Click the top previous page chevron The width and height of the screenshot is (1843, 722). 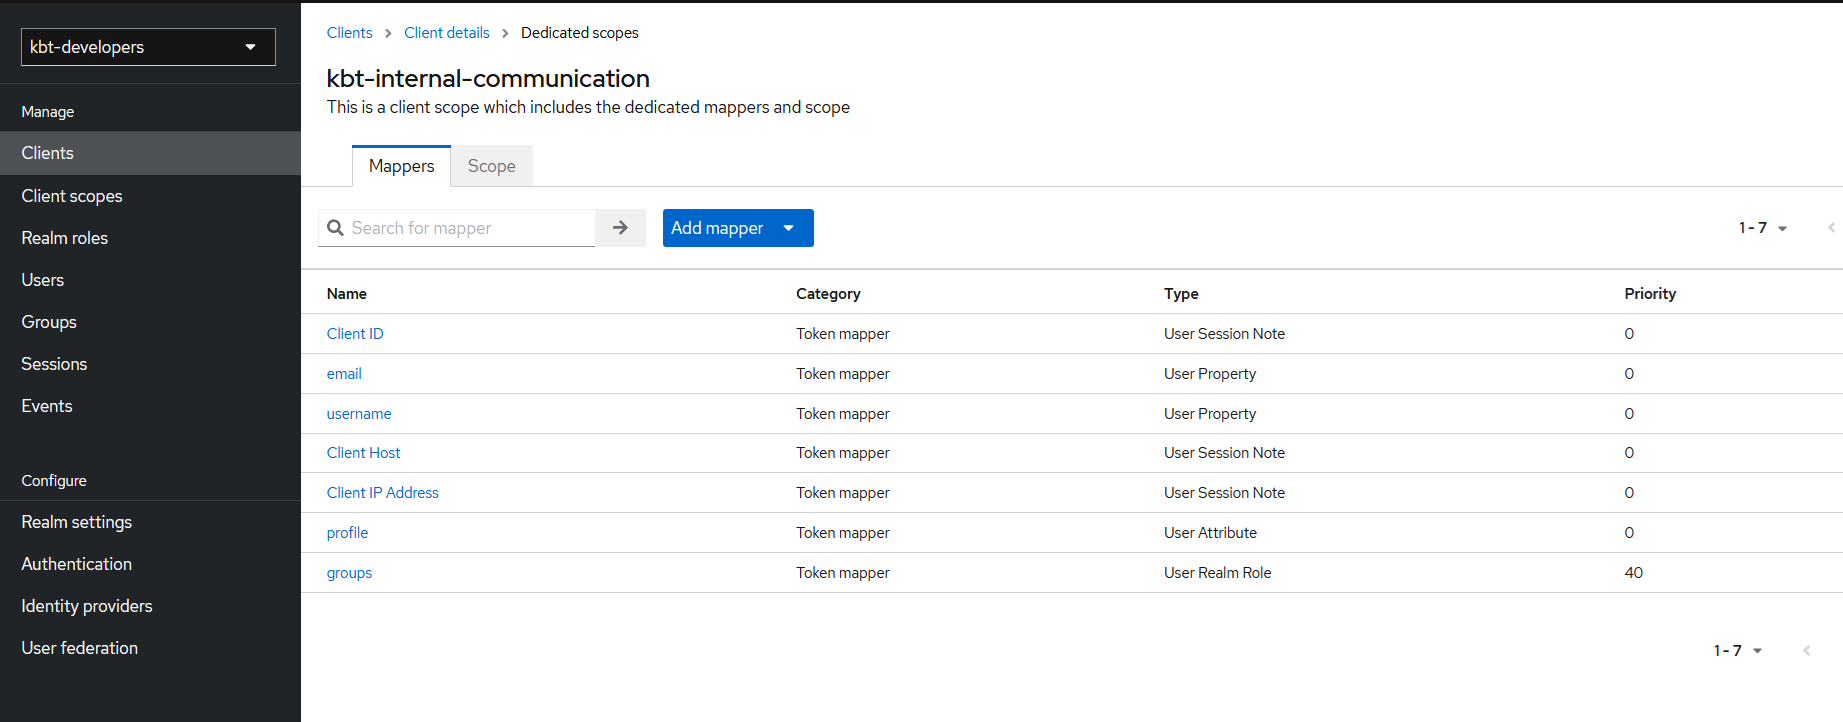click(1831, 228)
